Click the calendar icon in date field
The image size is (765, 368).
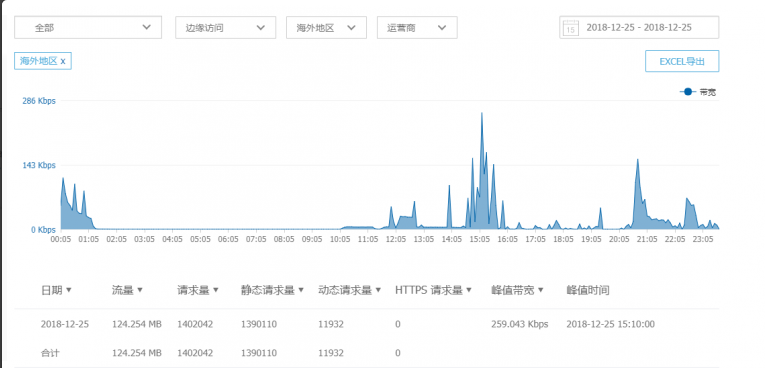coord(571,28)
